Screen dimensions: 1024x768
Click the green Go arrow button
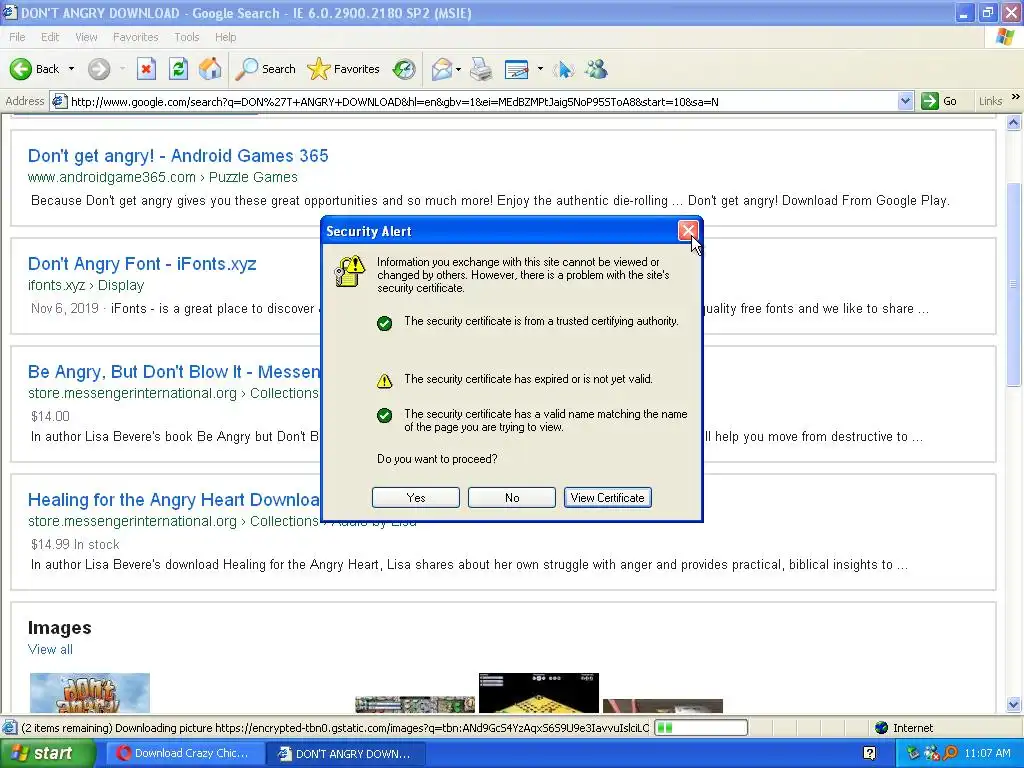tap(929, 101)
